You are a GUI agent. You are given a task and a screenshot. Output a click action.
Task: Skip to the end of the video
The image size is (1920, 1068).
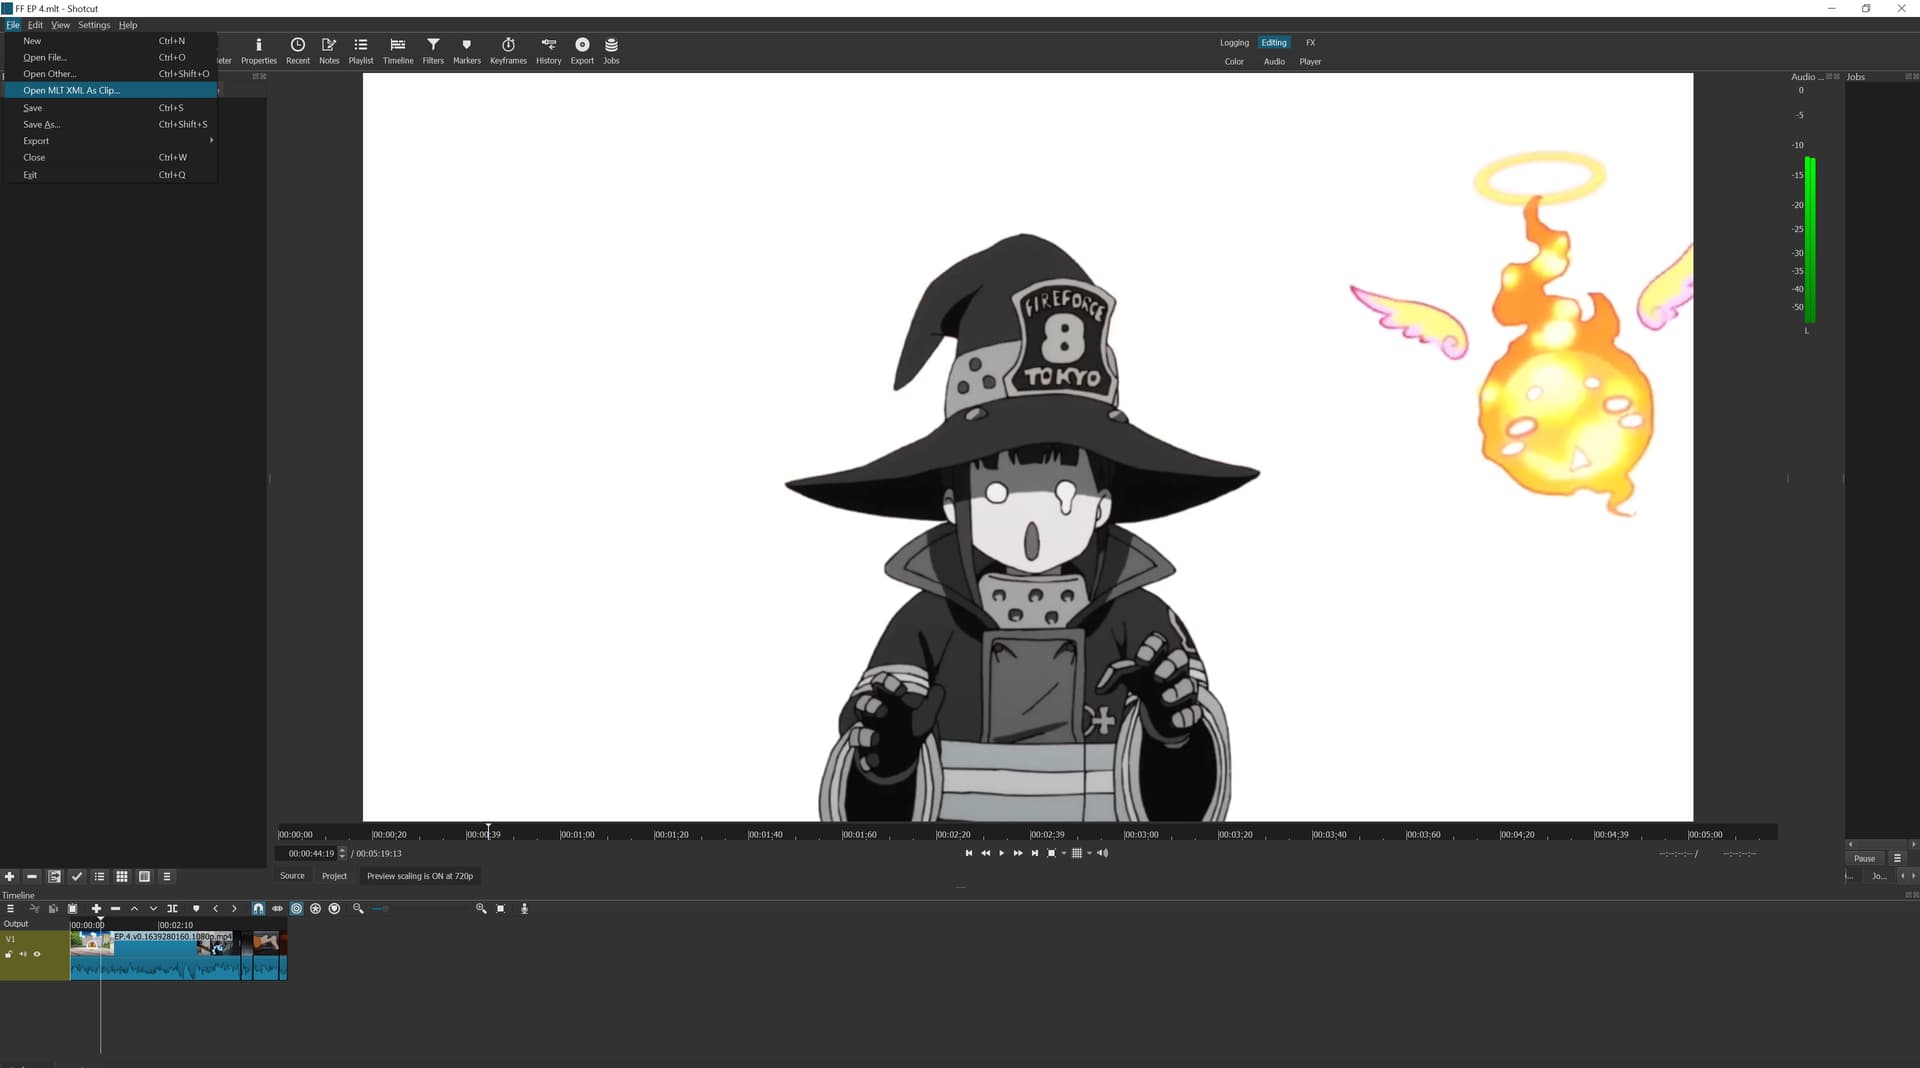click(1035, 853)
